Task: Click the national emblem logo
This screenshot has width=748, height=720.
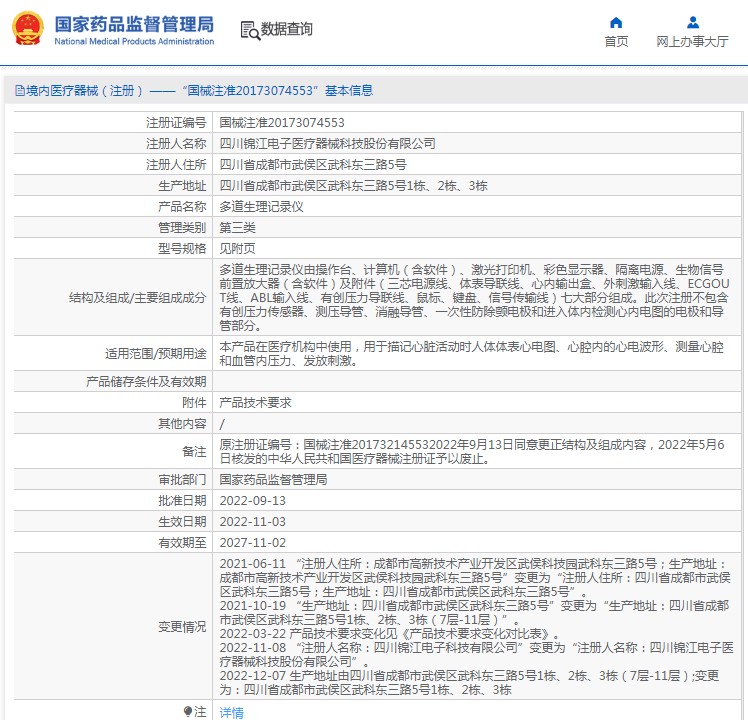Action: click(x=27, y=29)
